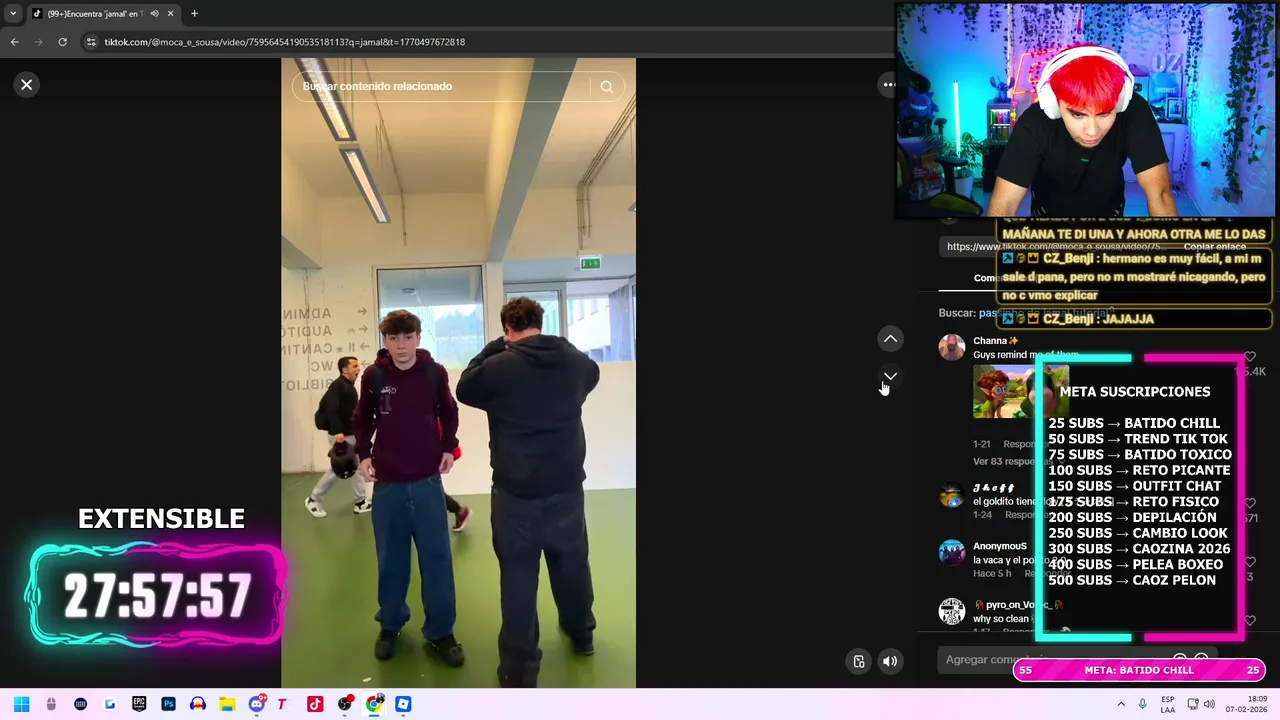Change the ESP LAA keyboard language
This screenshot has height=720, width=1280.
coord(1168,704)
